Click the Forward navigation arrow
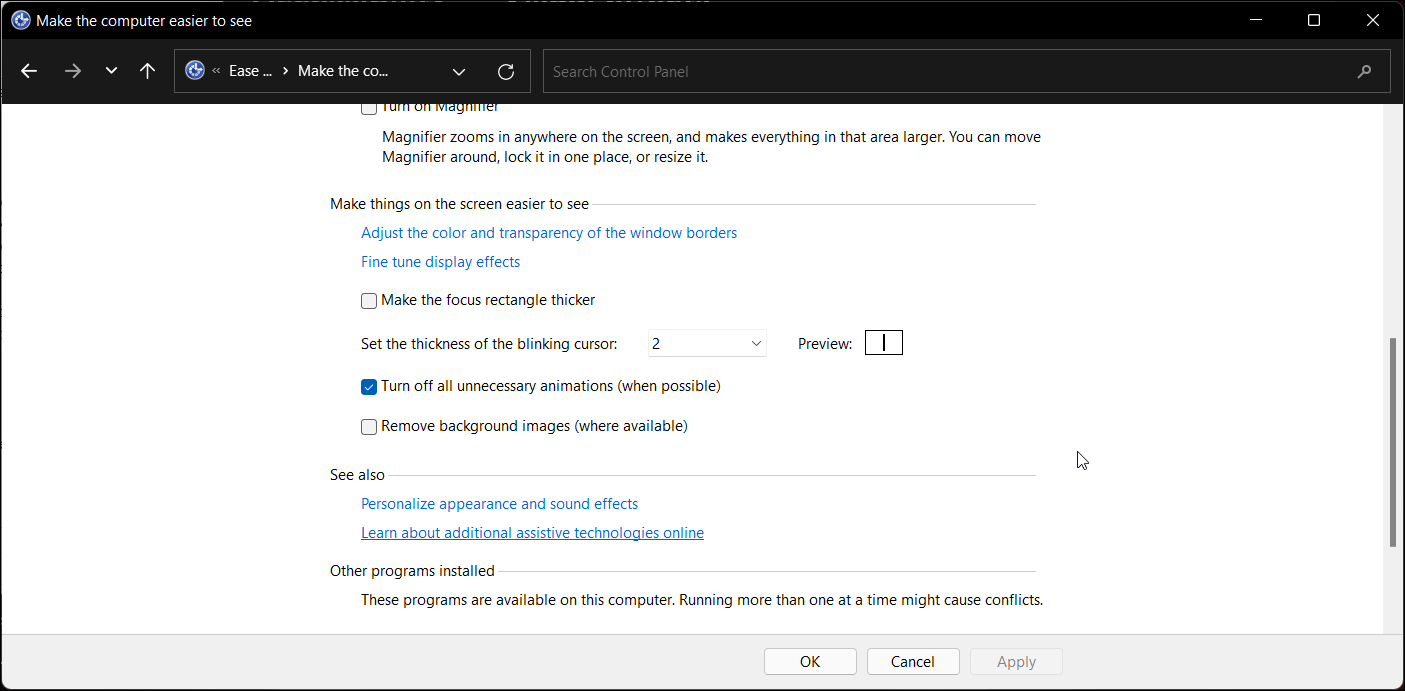This screenshot has width=1405, height=691. [x=72, y=71]
